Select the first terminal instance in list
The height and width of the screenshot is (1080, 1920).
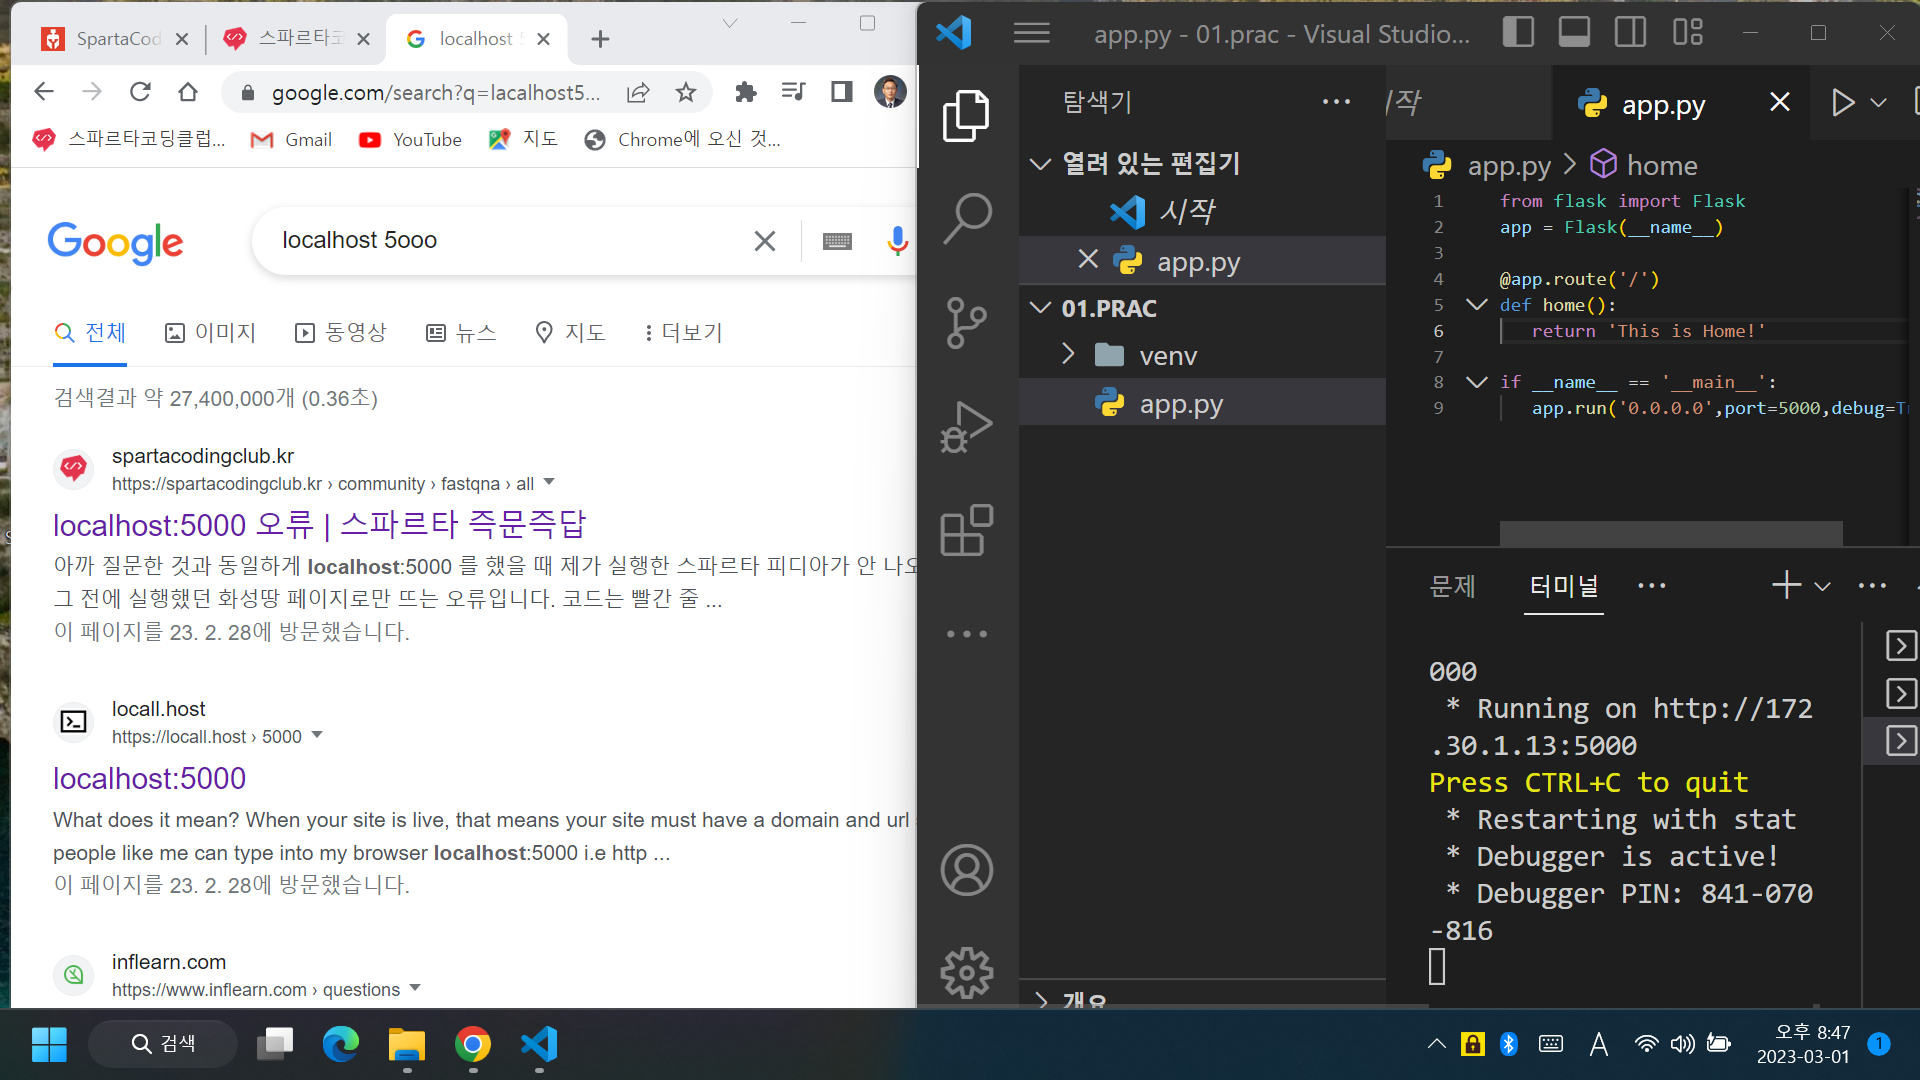tap(1901, 646)
